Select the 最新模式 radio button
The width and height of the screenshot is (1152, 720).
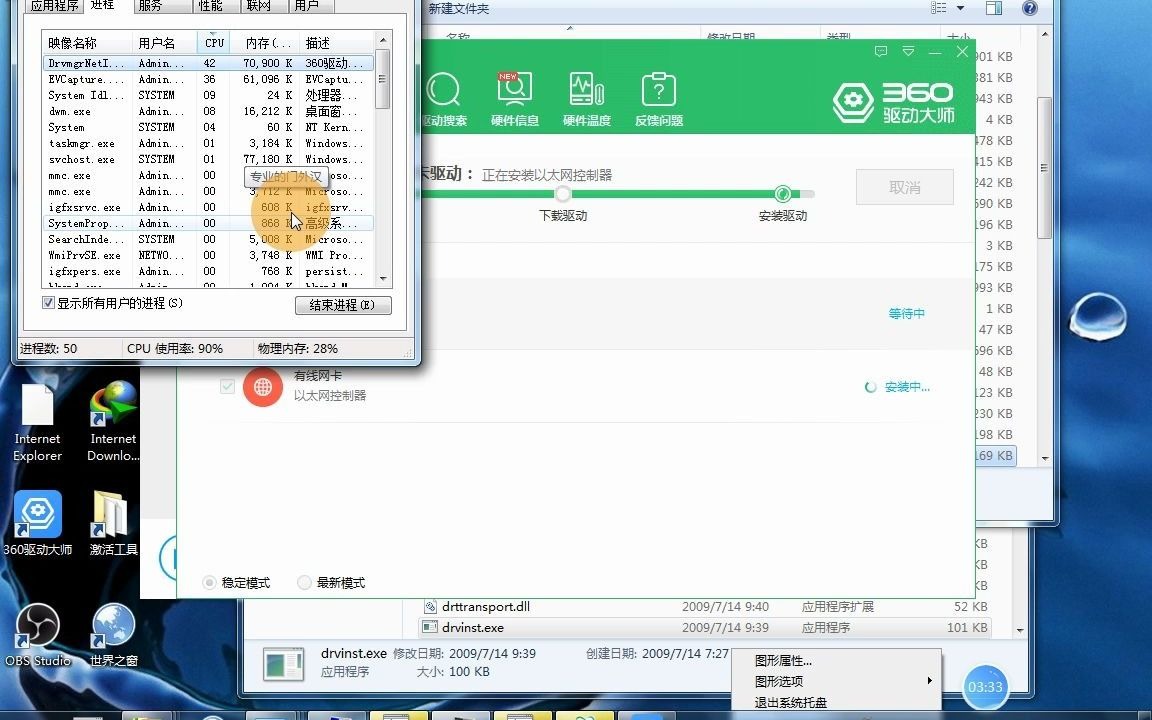click(303, 582)
